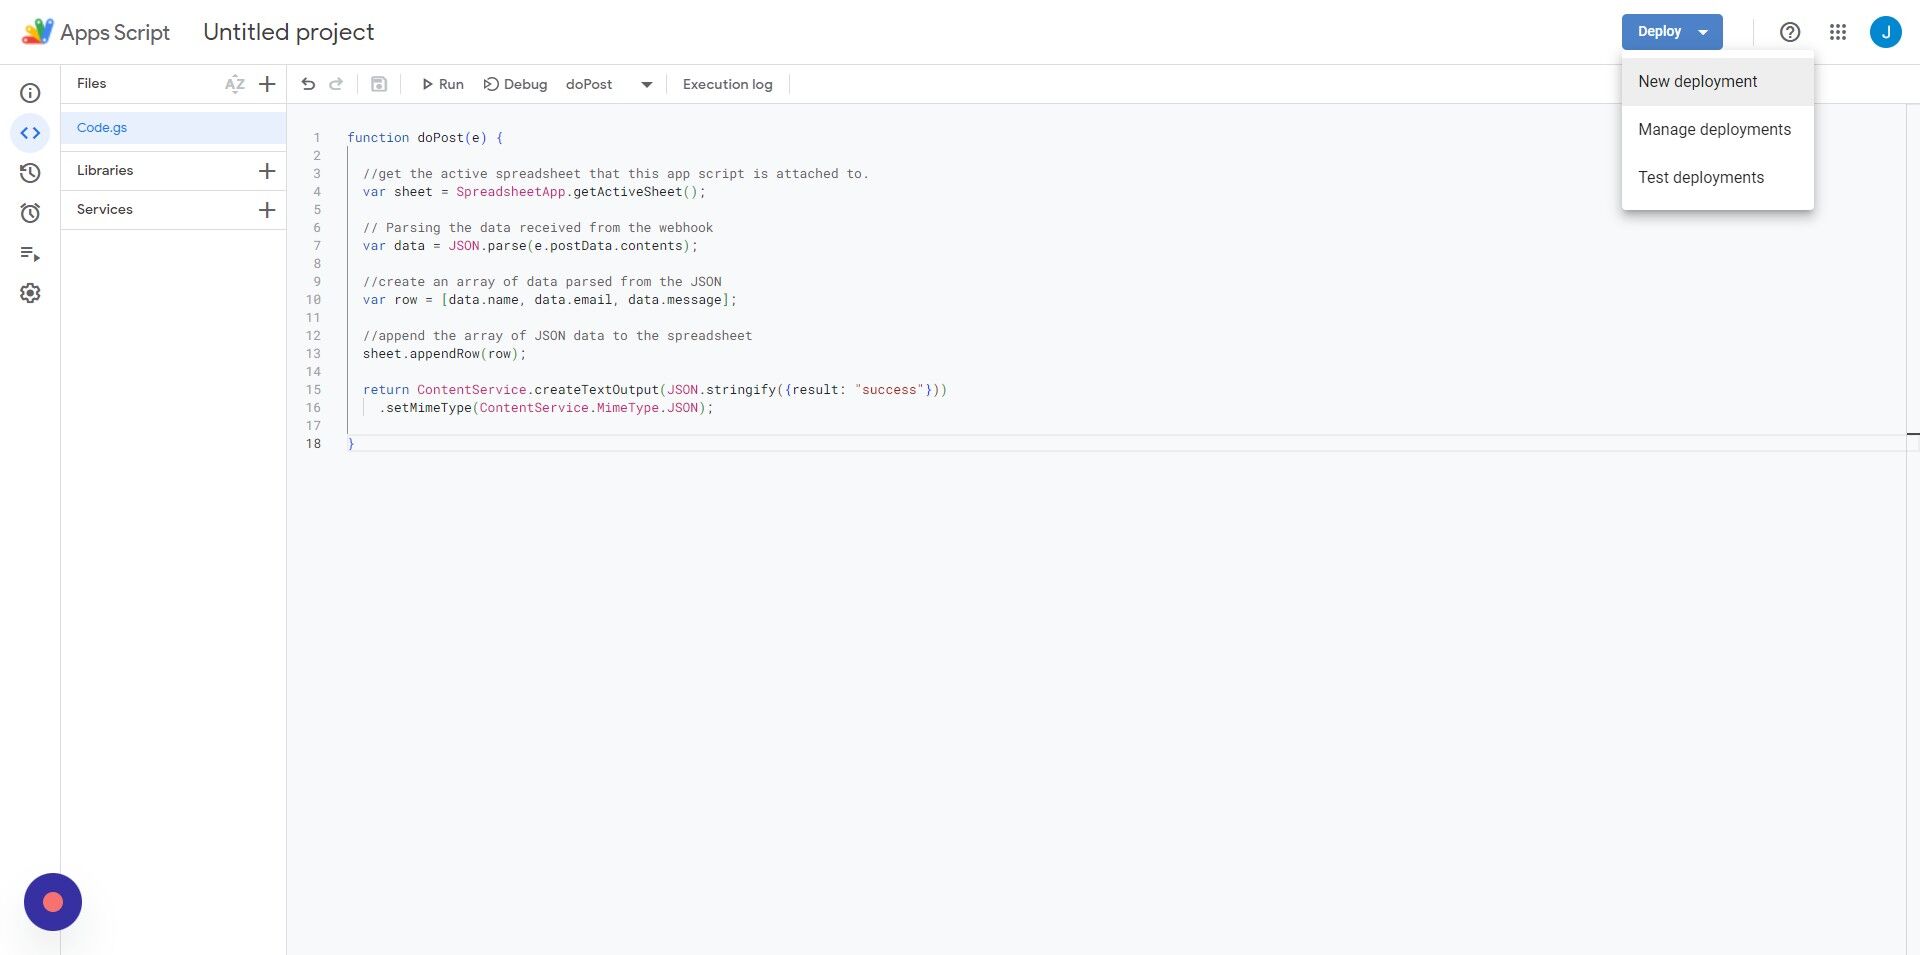
Task: Select the Code.gs file
Action: pos(101,127)
